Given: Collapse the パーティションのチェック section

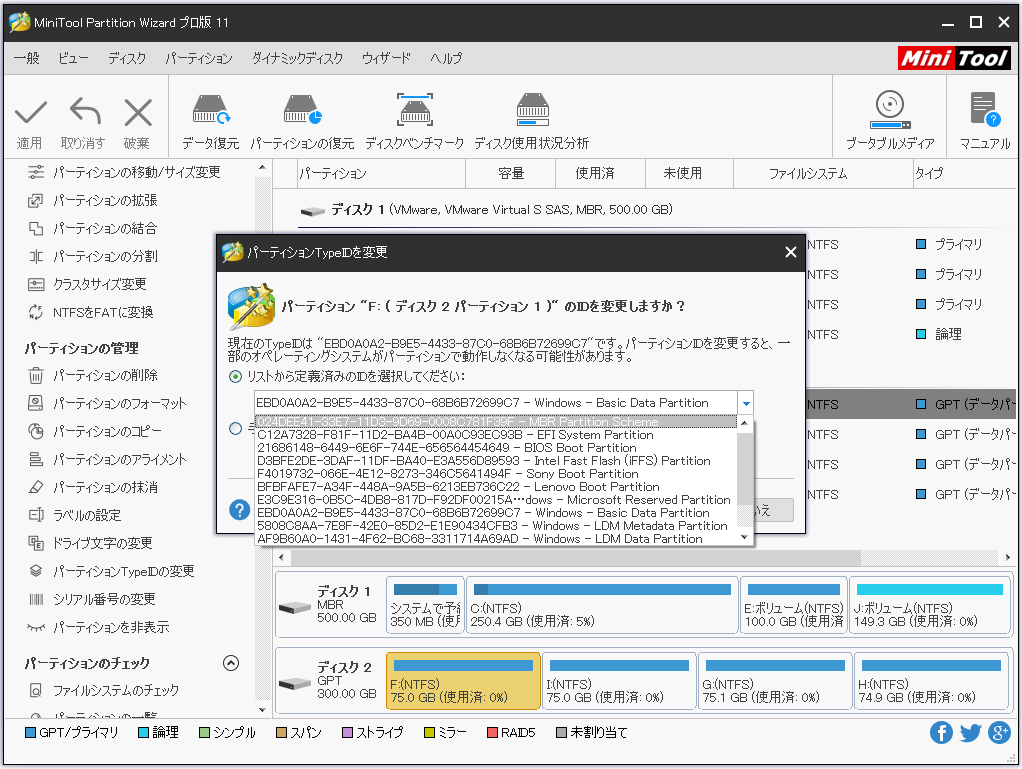Looking at the screenshot, I should point(231,663).
